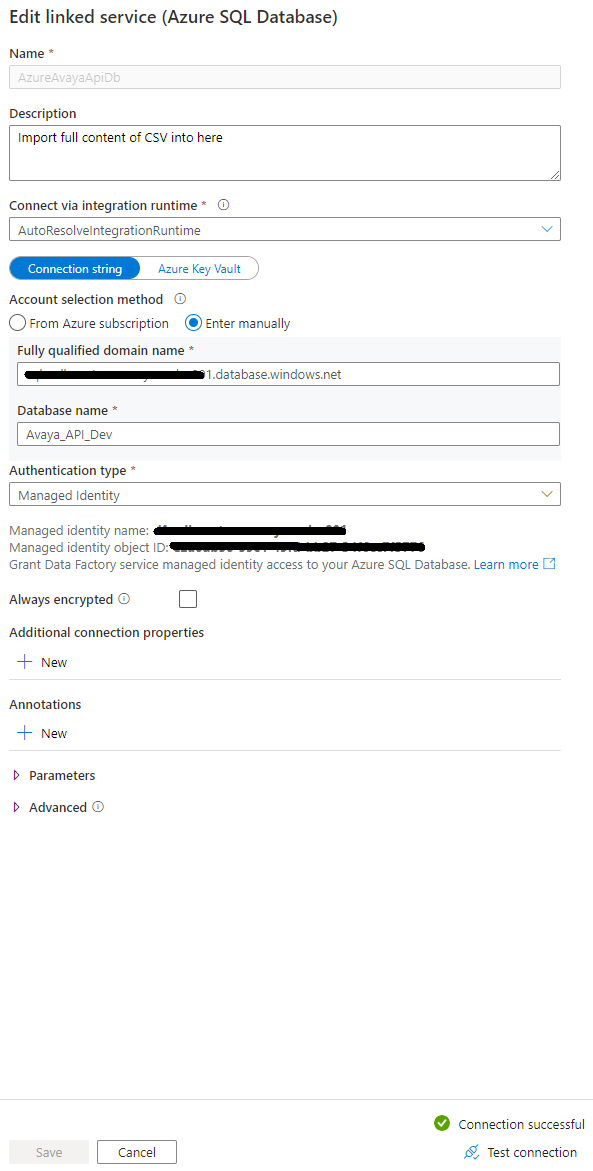This screenshot has height=1171, width=593.
Task: Click the Cancel button
Action: [x=136, y=1151]
